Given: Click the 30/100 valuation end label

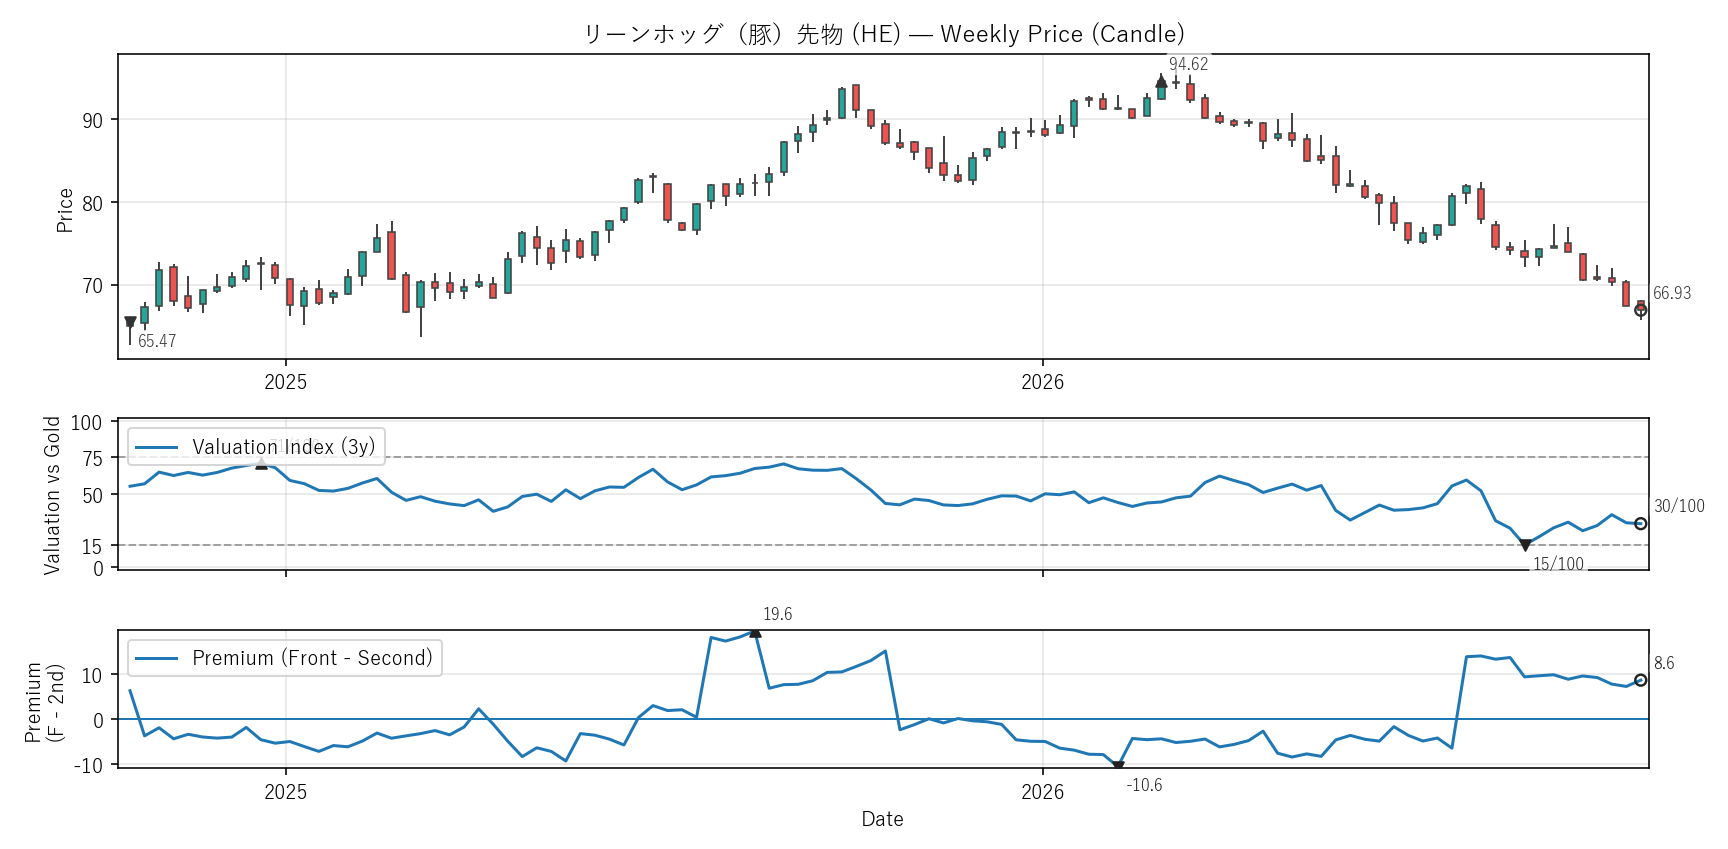Looking at the screenshot, I should point(1679,506).
